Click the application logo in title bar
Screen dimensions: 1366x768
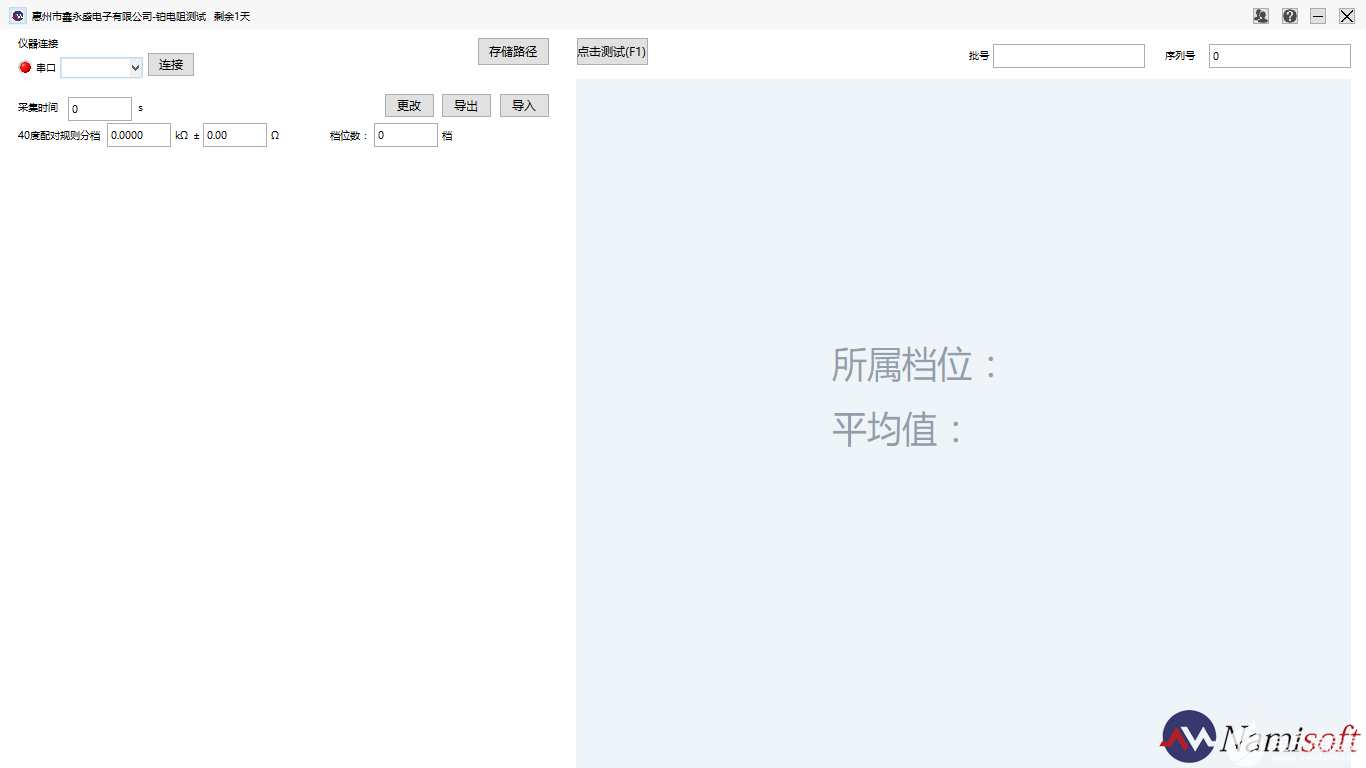(x=18, y=16)
